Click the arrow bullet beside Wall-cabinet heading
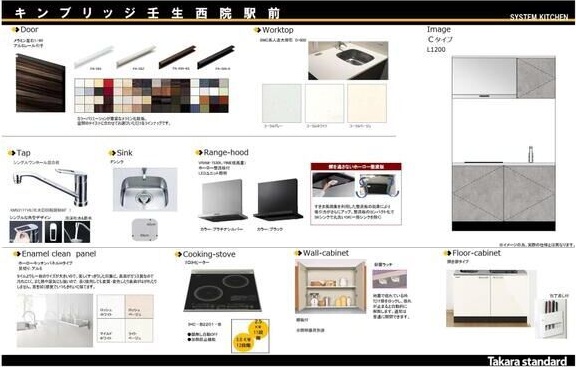Viewport: 576px width, 367px height. [298, 253]
